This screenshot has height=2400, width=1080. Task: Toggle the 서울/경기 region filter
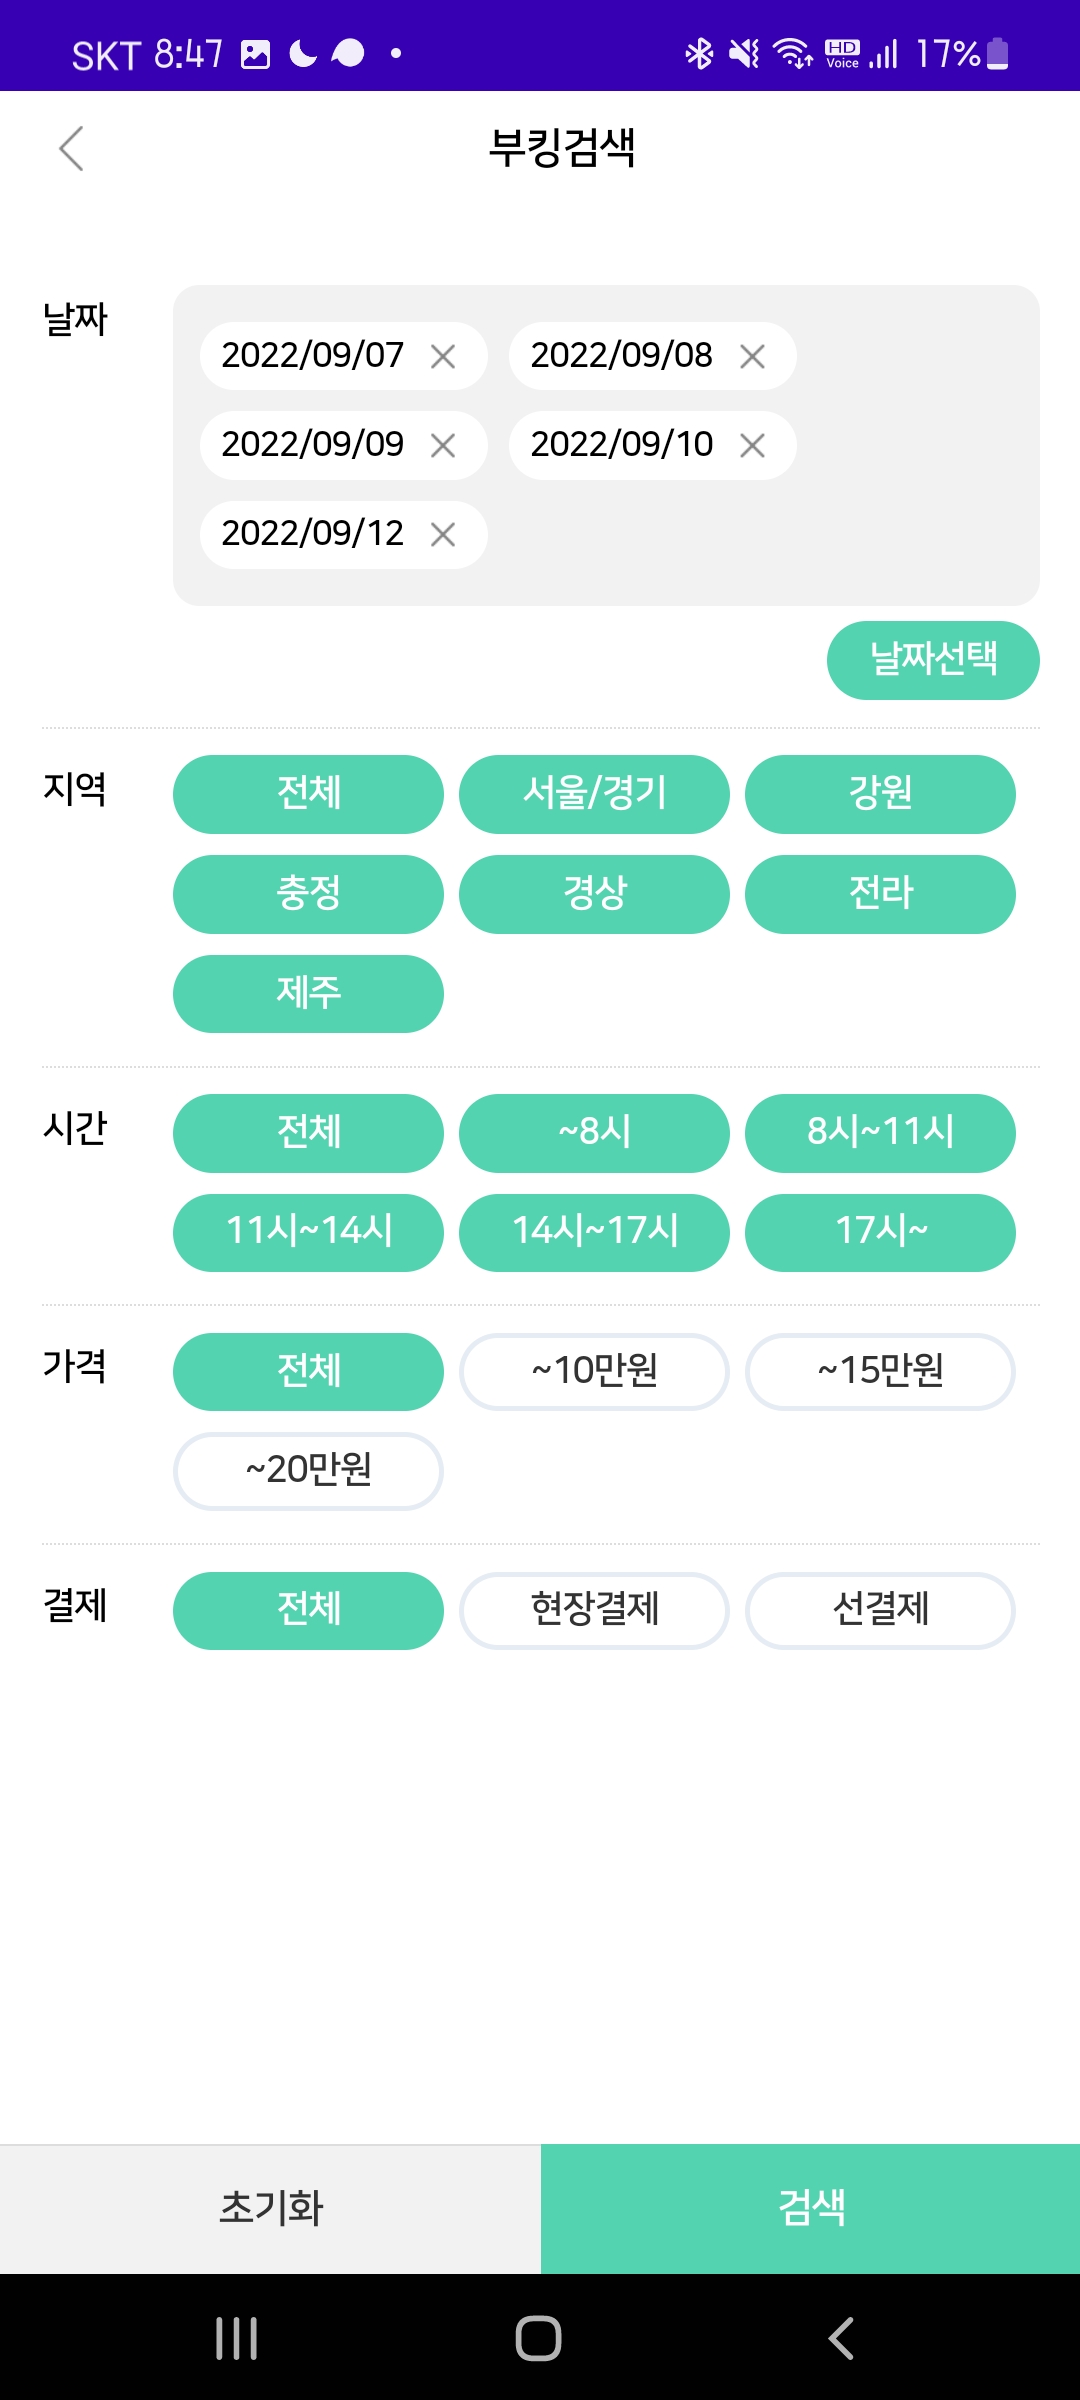point(594,794)
